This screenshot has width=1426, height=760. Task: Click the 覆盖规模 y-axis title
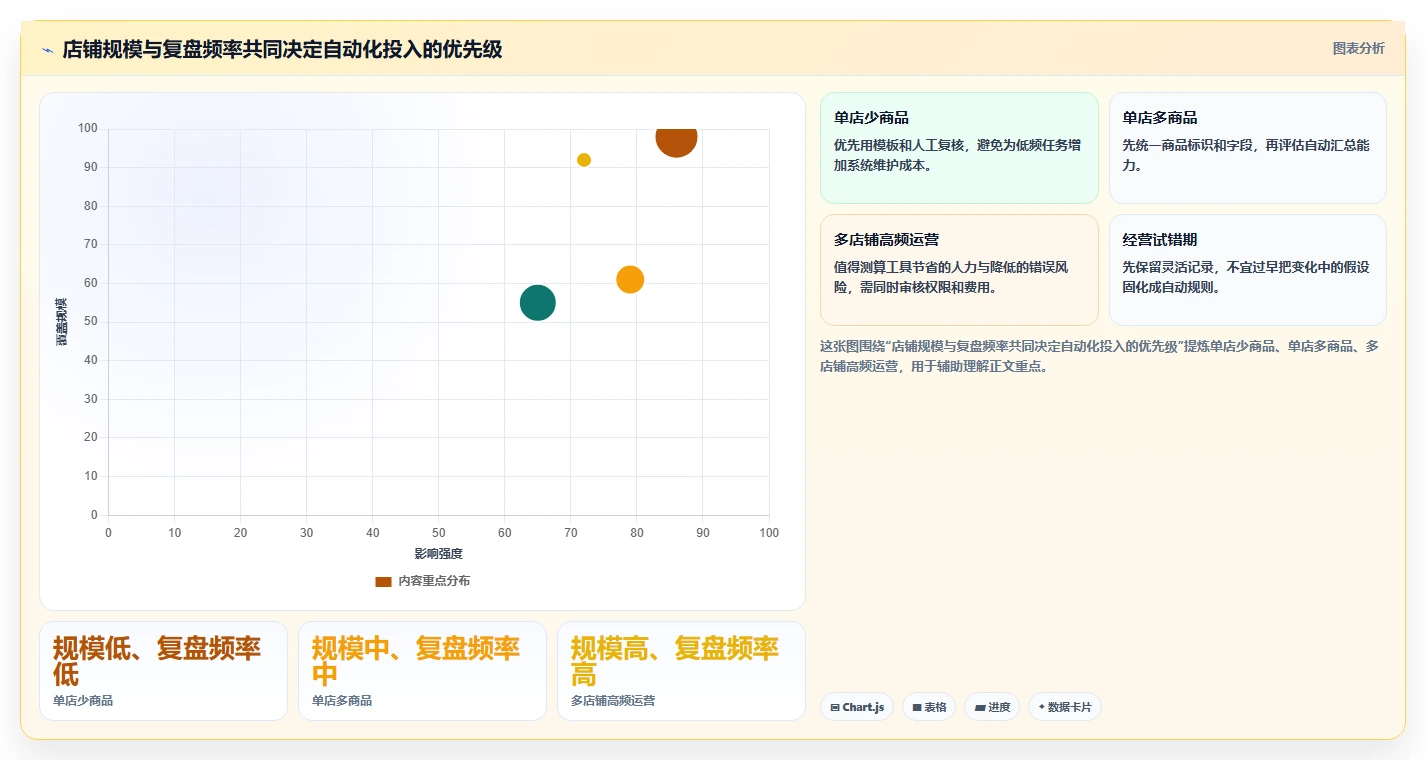coord(62,321)
